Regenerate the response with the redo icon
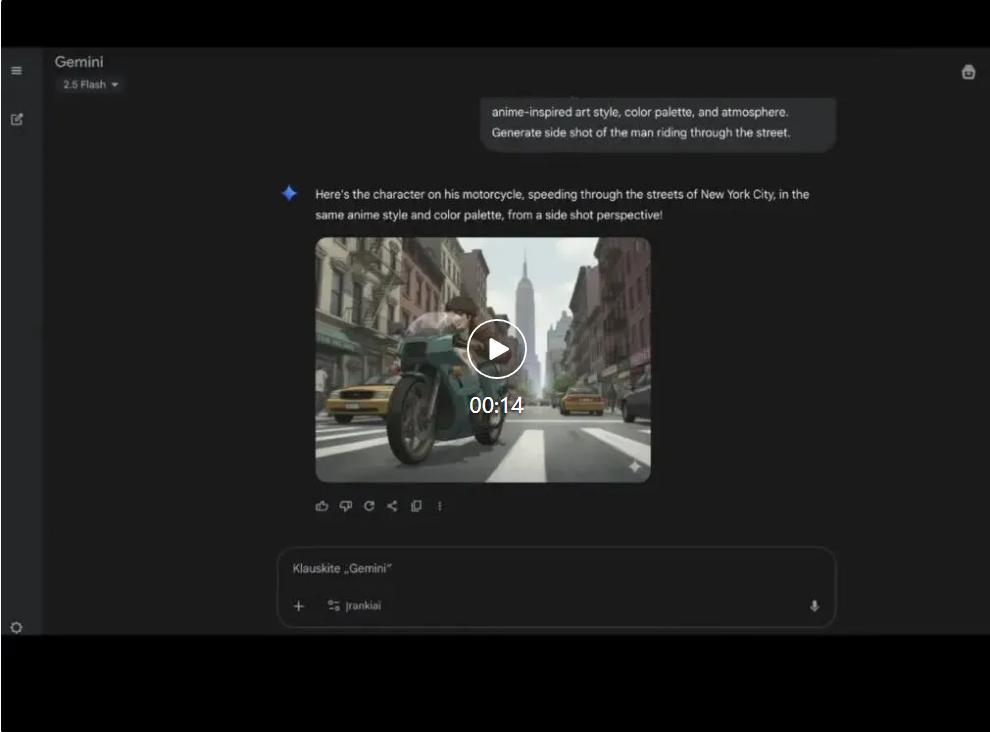The height and width of the screenshot is (732, 990). coord(369,506)
